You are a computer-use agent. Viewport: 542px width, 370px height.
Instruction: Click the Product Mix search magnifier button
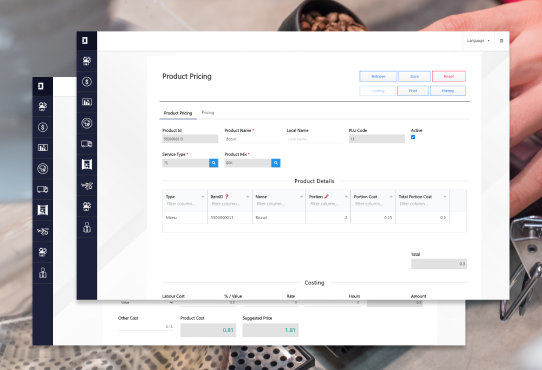[x=275, y=163]
